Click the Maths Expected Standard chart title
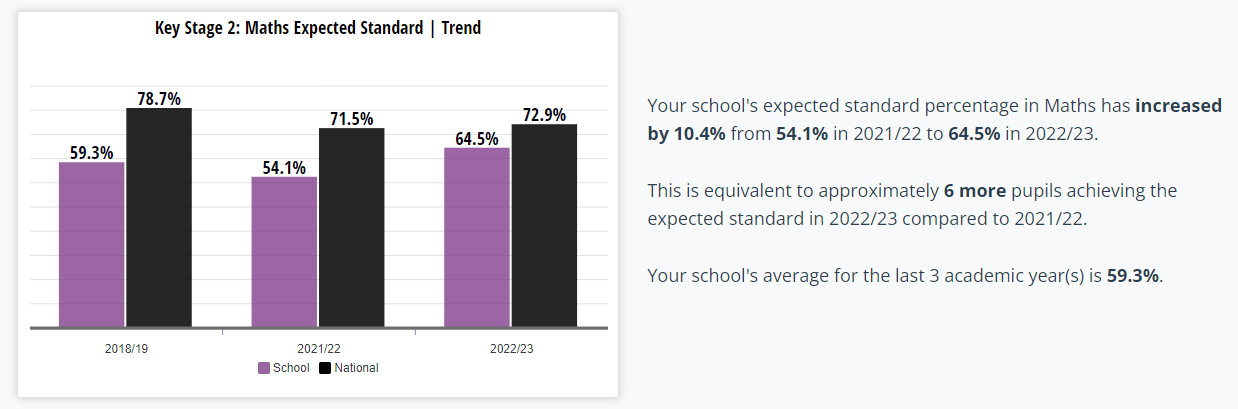This screenshot has height=409, width=1238. [x=318, y=28]
